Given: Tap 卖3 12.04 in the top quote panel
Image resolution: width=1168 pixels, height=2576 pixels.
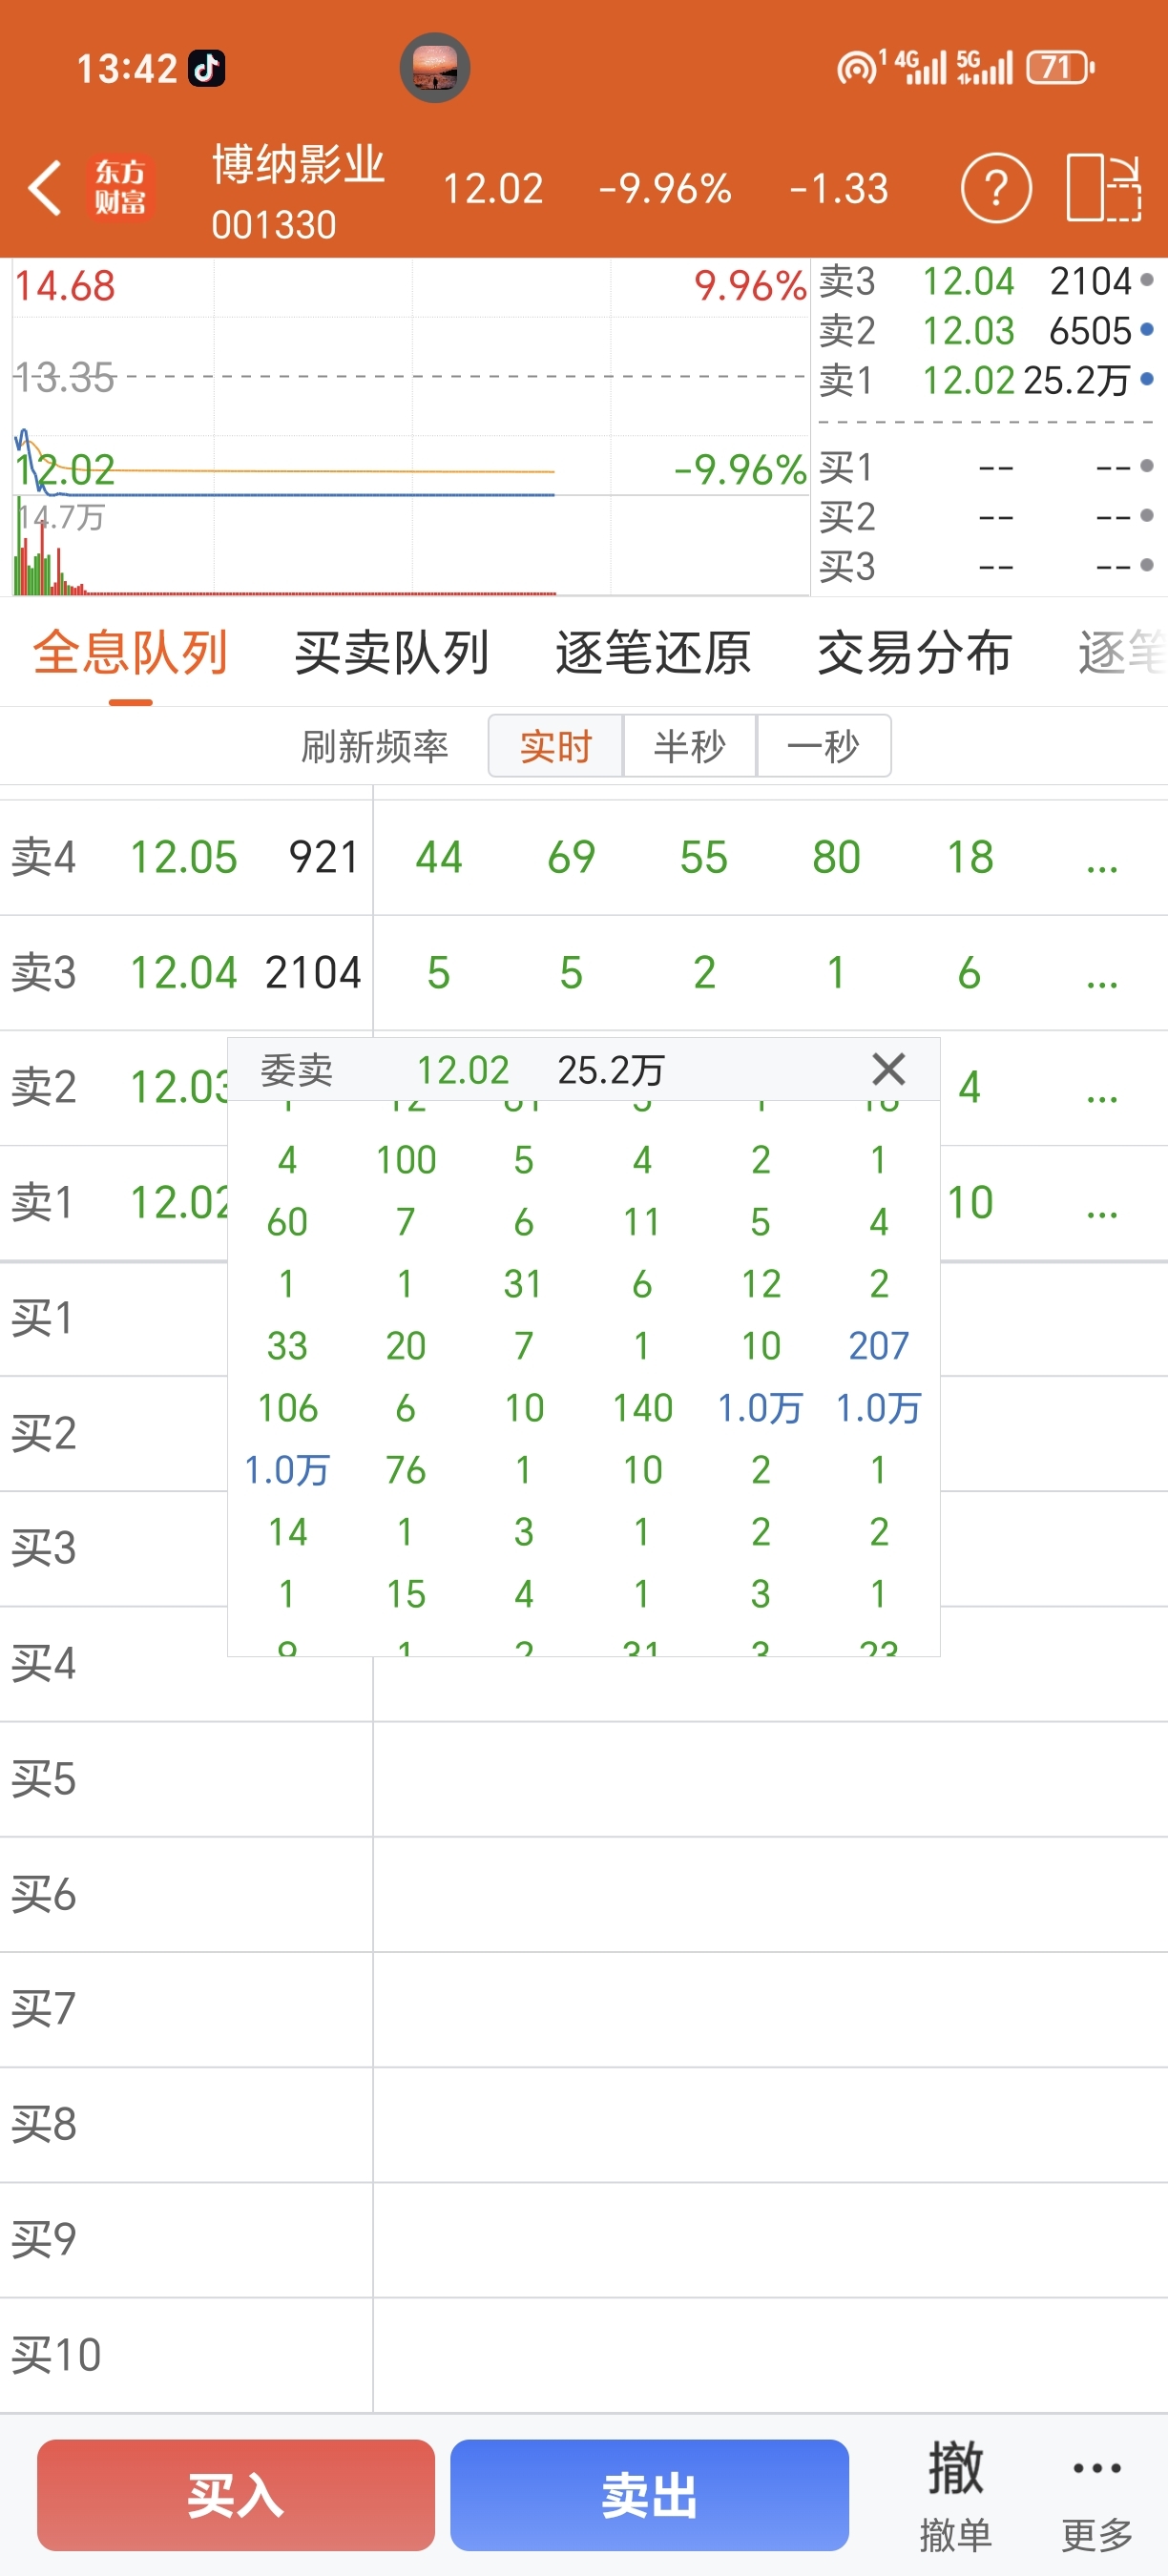Looking at the screenshot, I should point(985,282).
